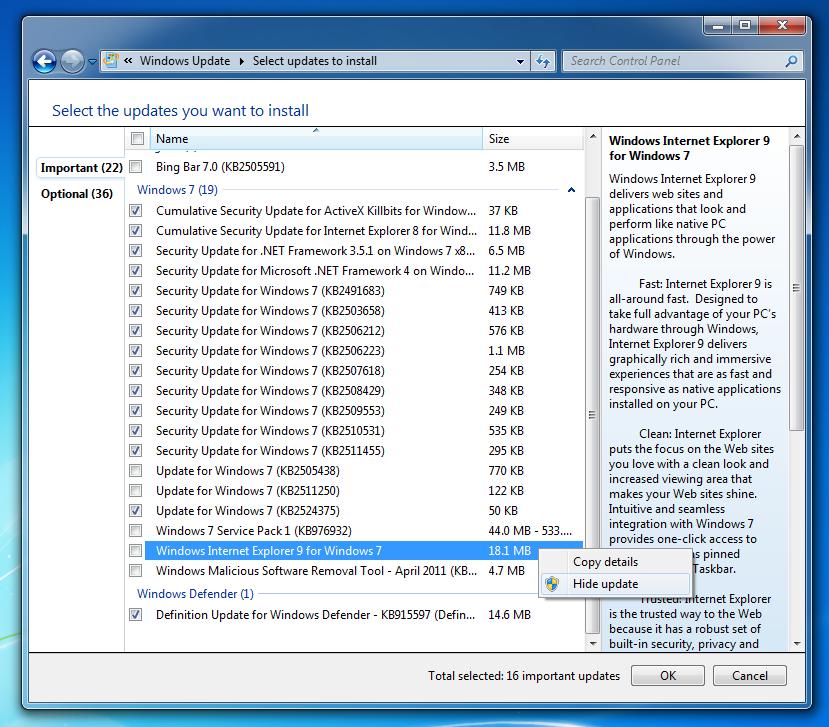The height and width of the screenshot is (727, 829).
Task: Uncheck Security Update for Microsoft .NET Framework 4
Action: (136, 271)
